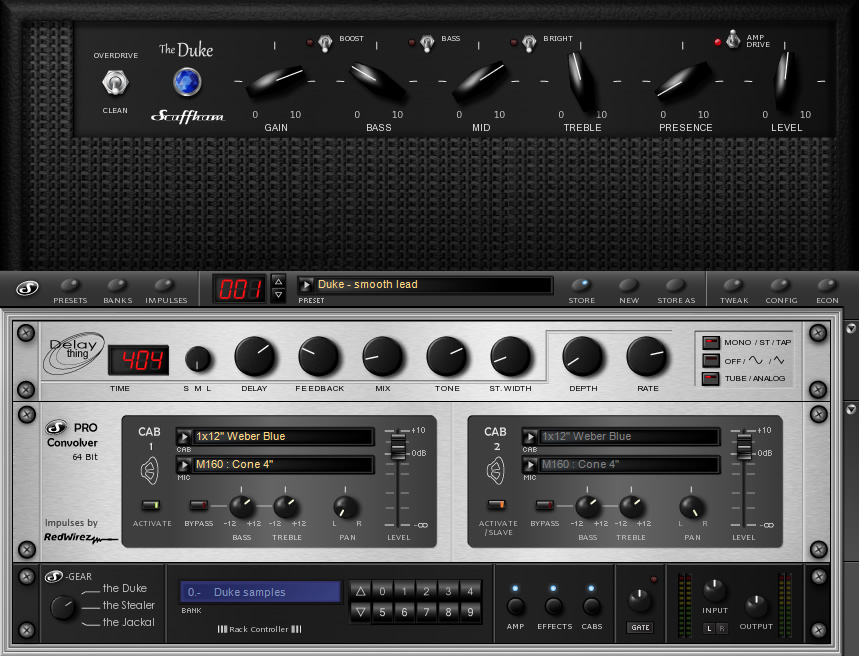Open the Econ tab
The height and width of the screenshot is (656, 859).
(x=827, y=285)
